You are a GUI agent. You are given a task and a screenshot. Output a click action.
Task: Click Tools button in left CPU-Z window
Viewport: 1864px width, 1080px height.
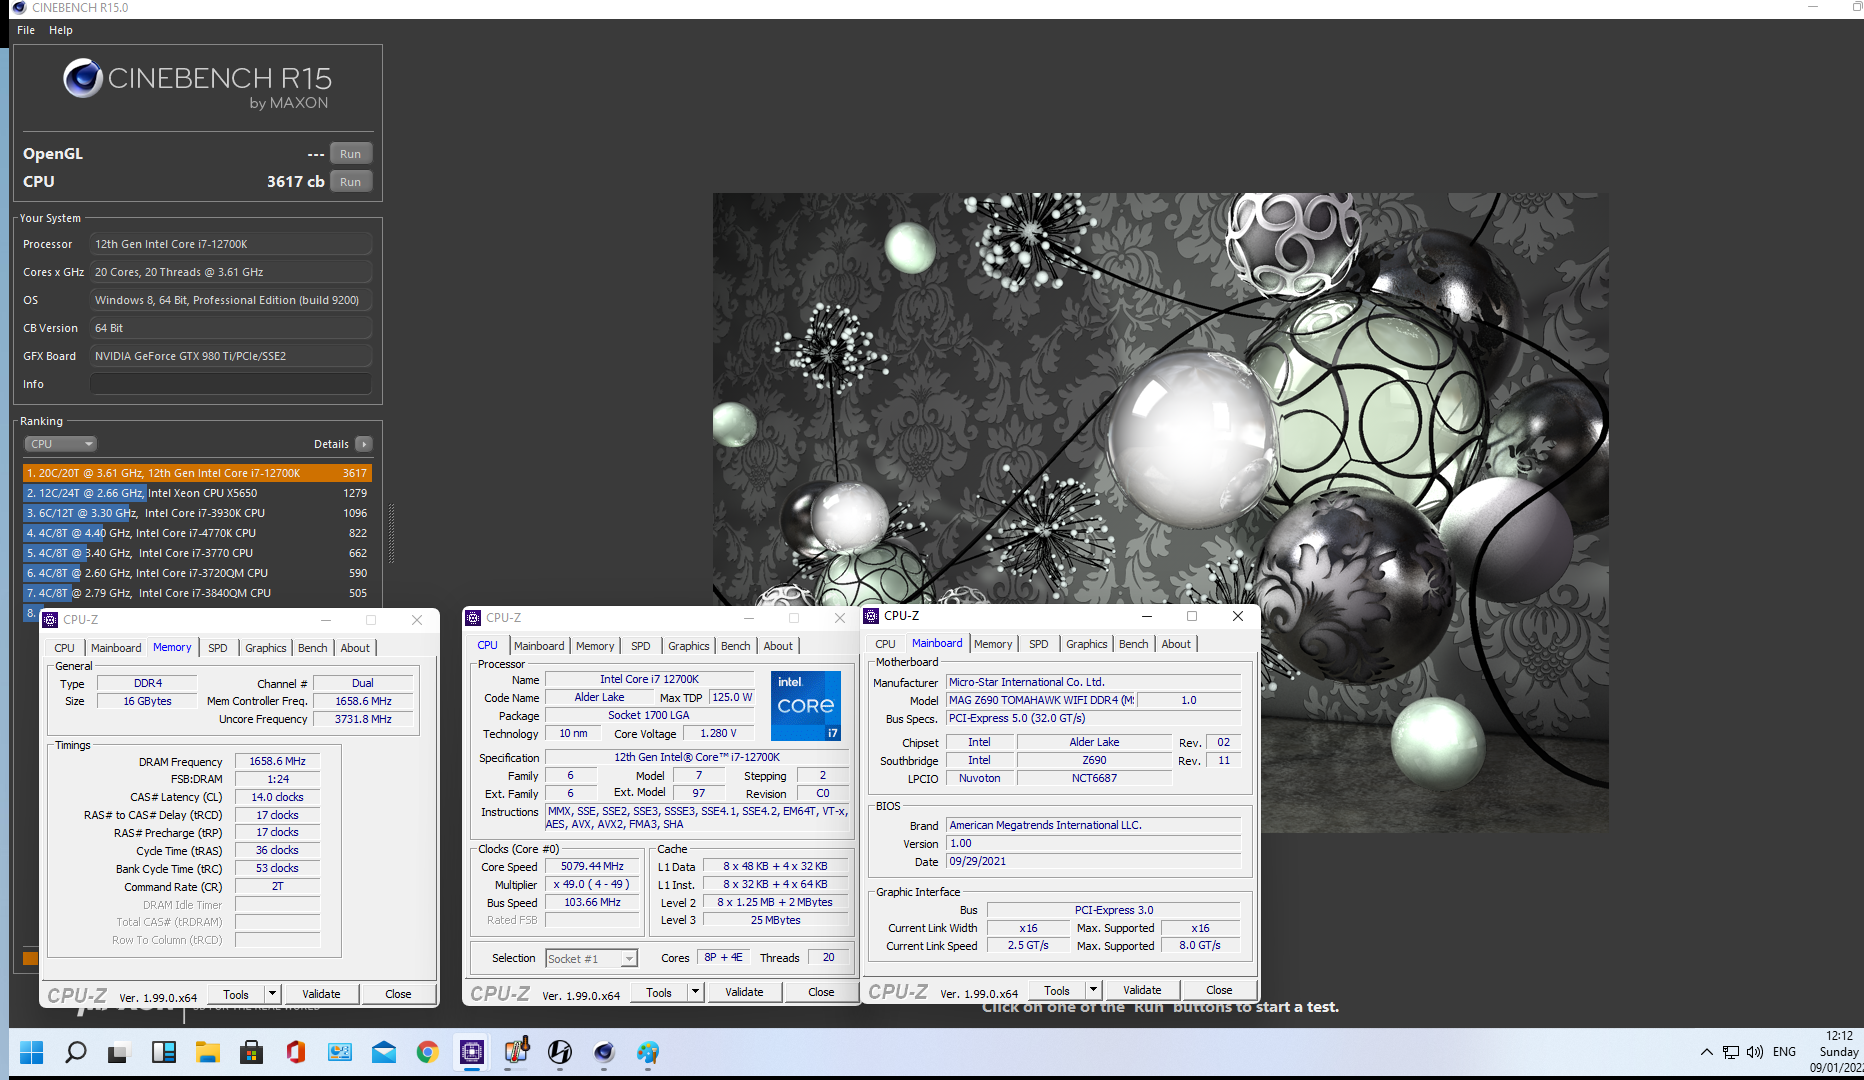pyautogui.click(x=236, y=994)
